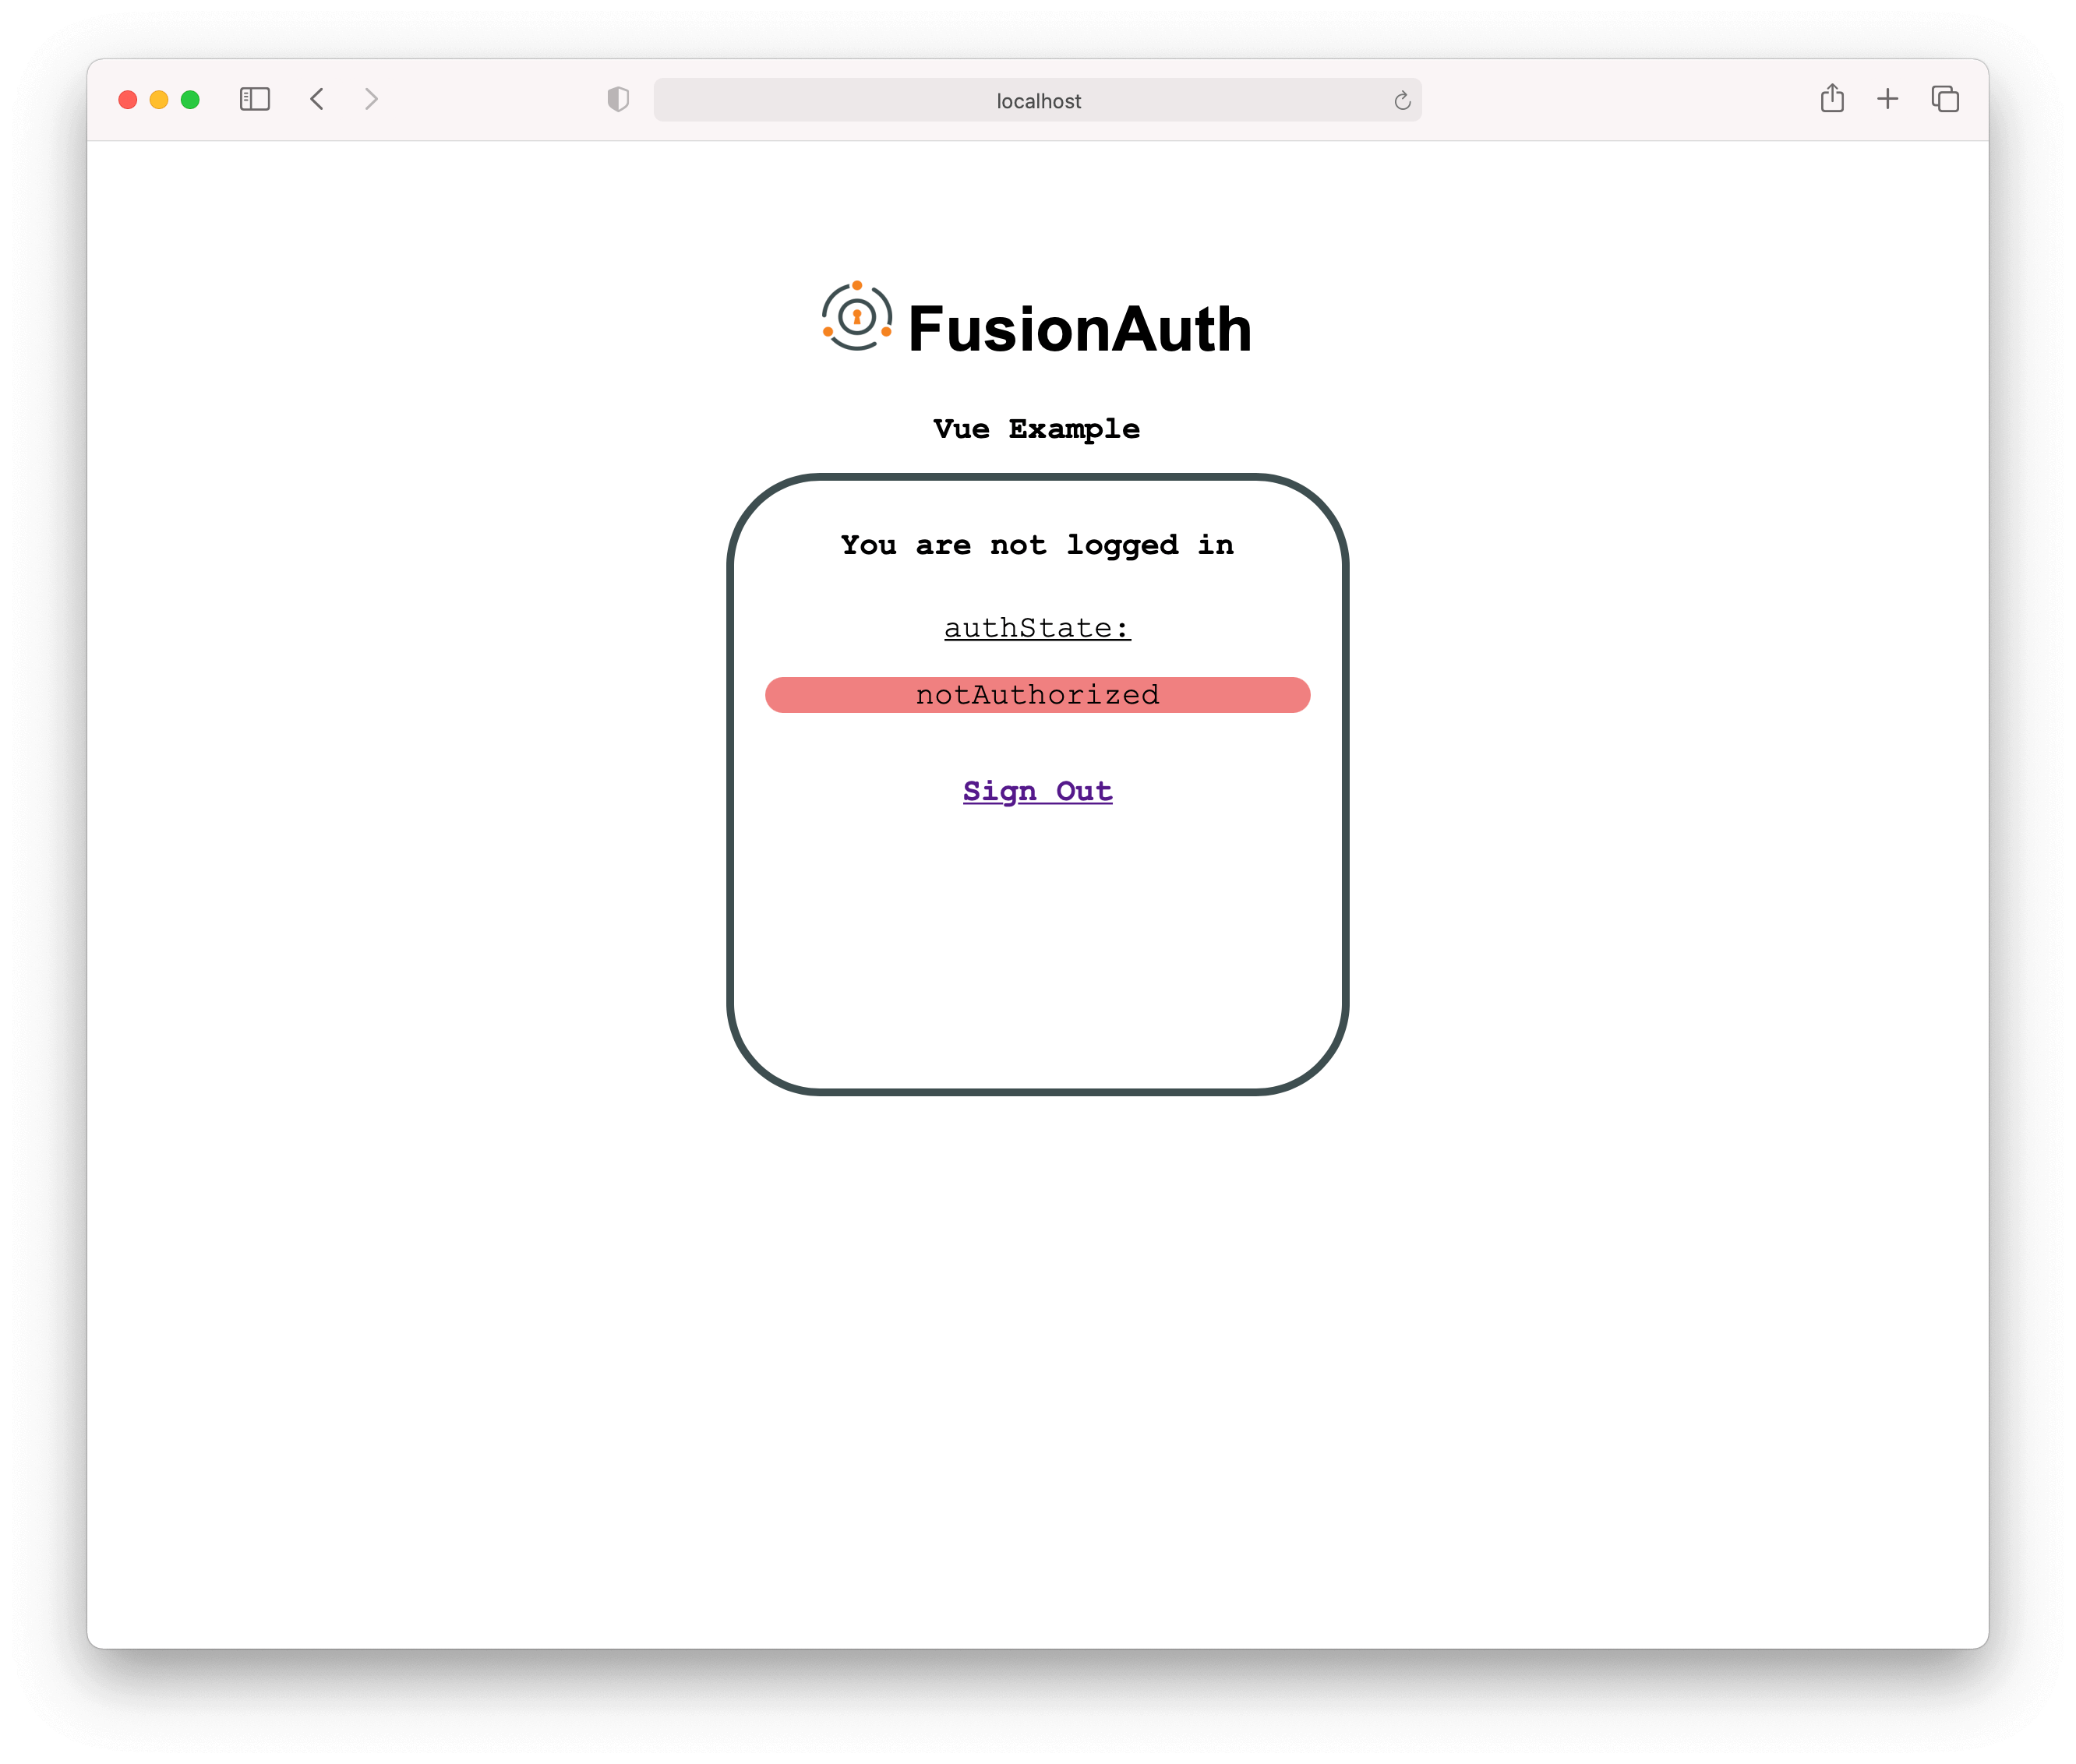Viewport: 2076px width, 1764px height.
Task: Open the share menu
Action: pos(1832,98)
